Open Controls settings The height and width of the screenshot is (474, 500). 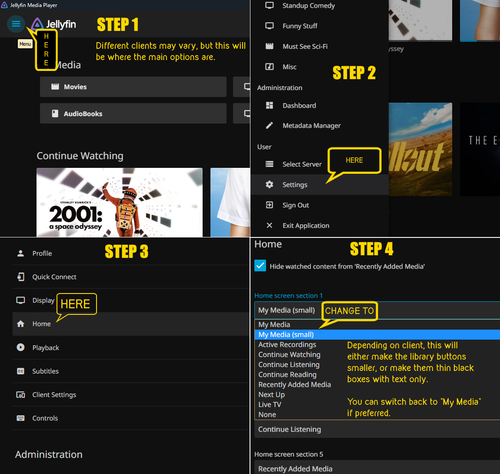pos(130,418)
